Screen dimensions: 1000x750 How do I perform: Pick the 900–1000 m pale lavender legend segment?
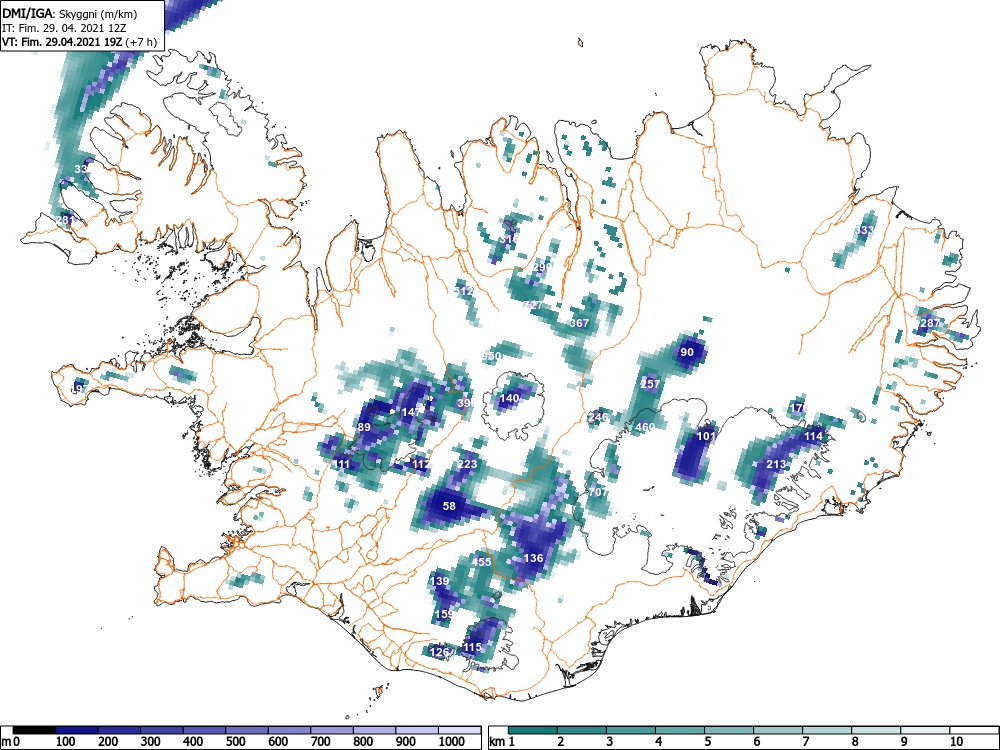[x=417, y=730]
